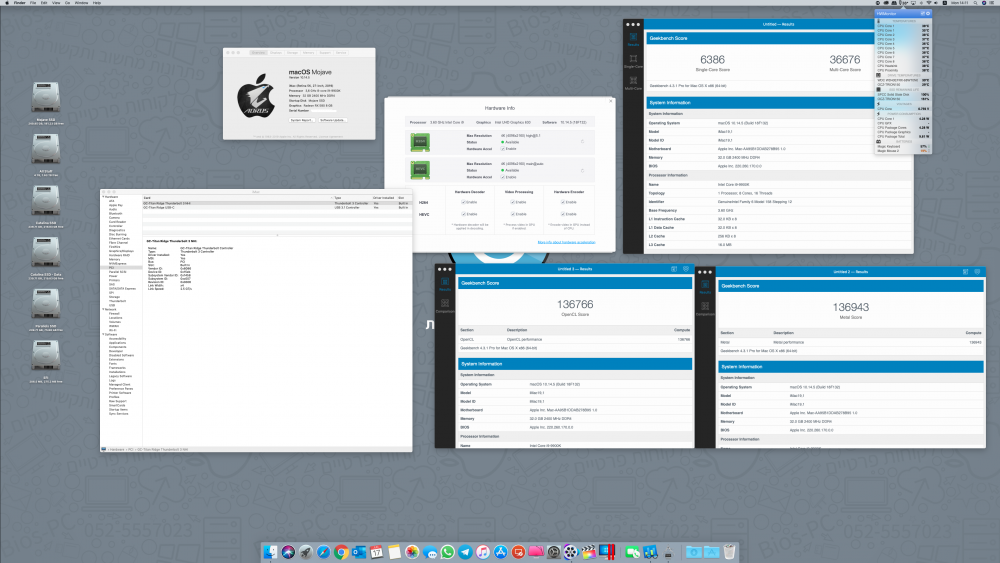Viewport: 1000px width, 563px height.
Task: Open Telegram from the Dock
Action: click(x=466, y=552)
